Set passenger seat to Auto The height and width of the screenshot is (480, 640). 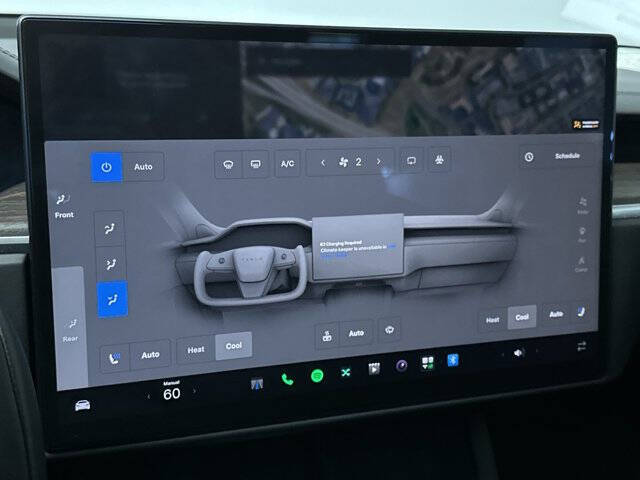point(556,314)
